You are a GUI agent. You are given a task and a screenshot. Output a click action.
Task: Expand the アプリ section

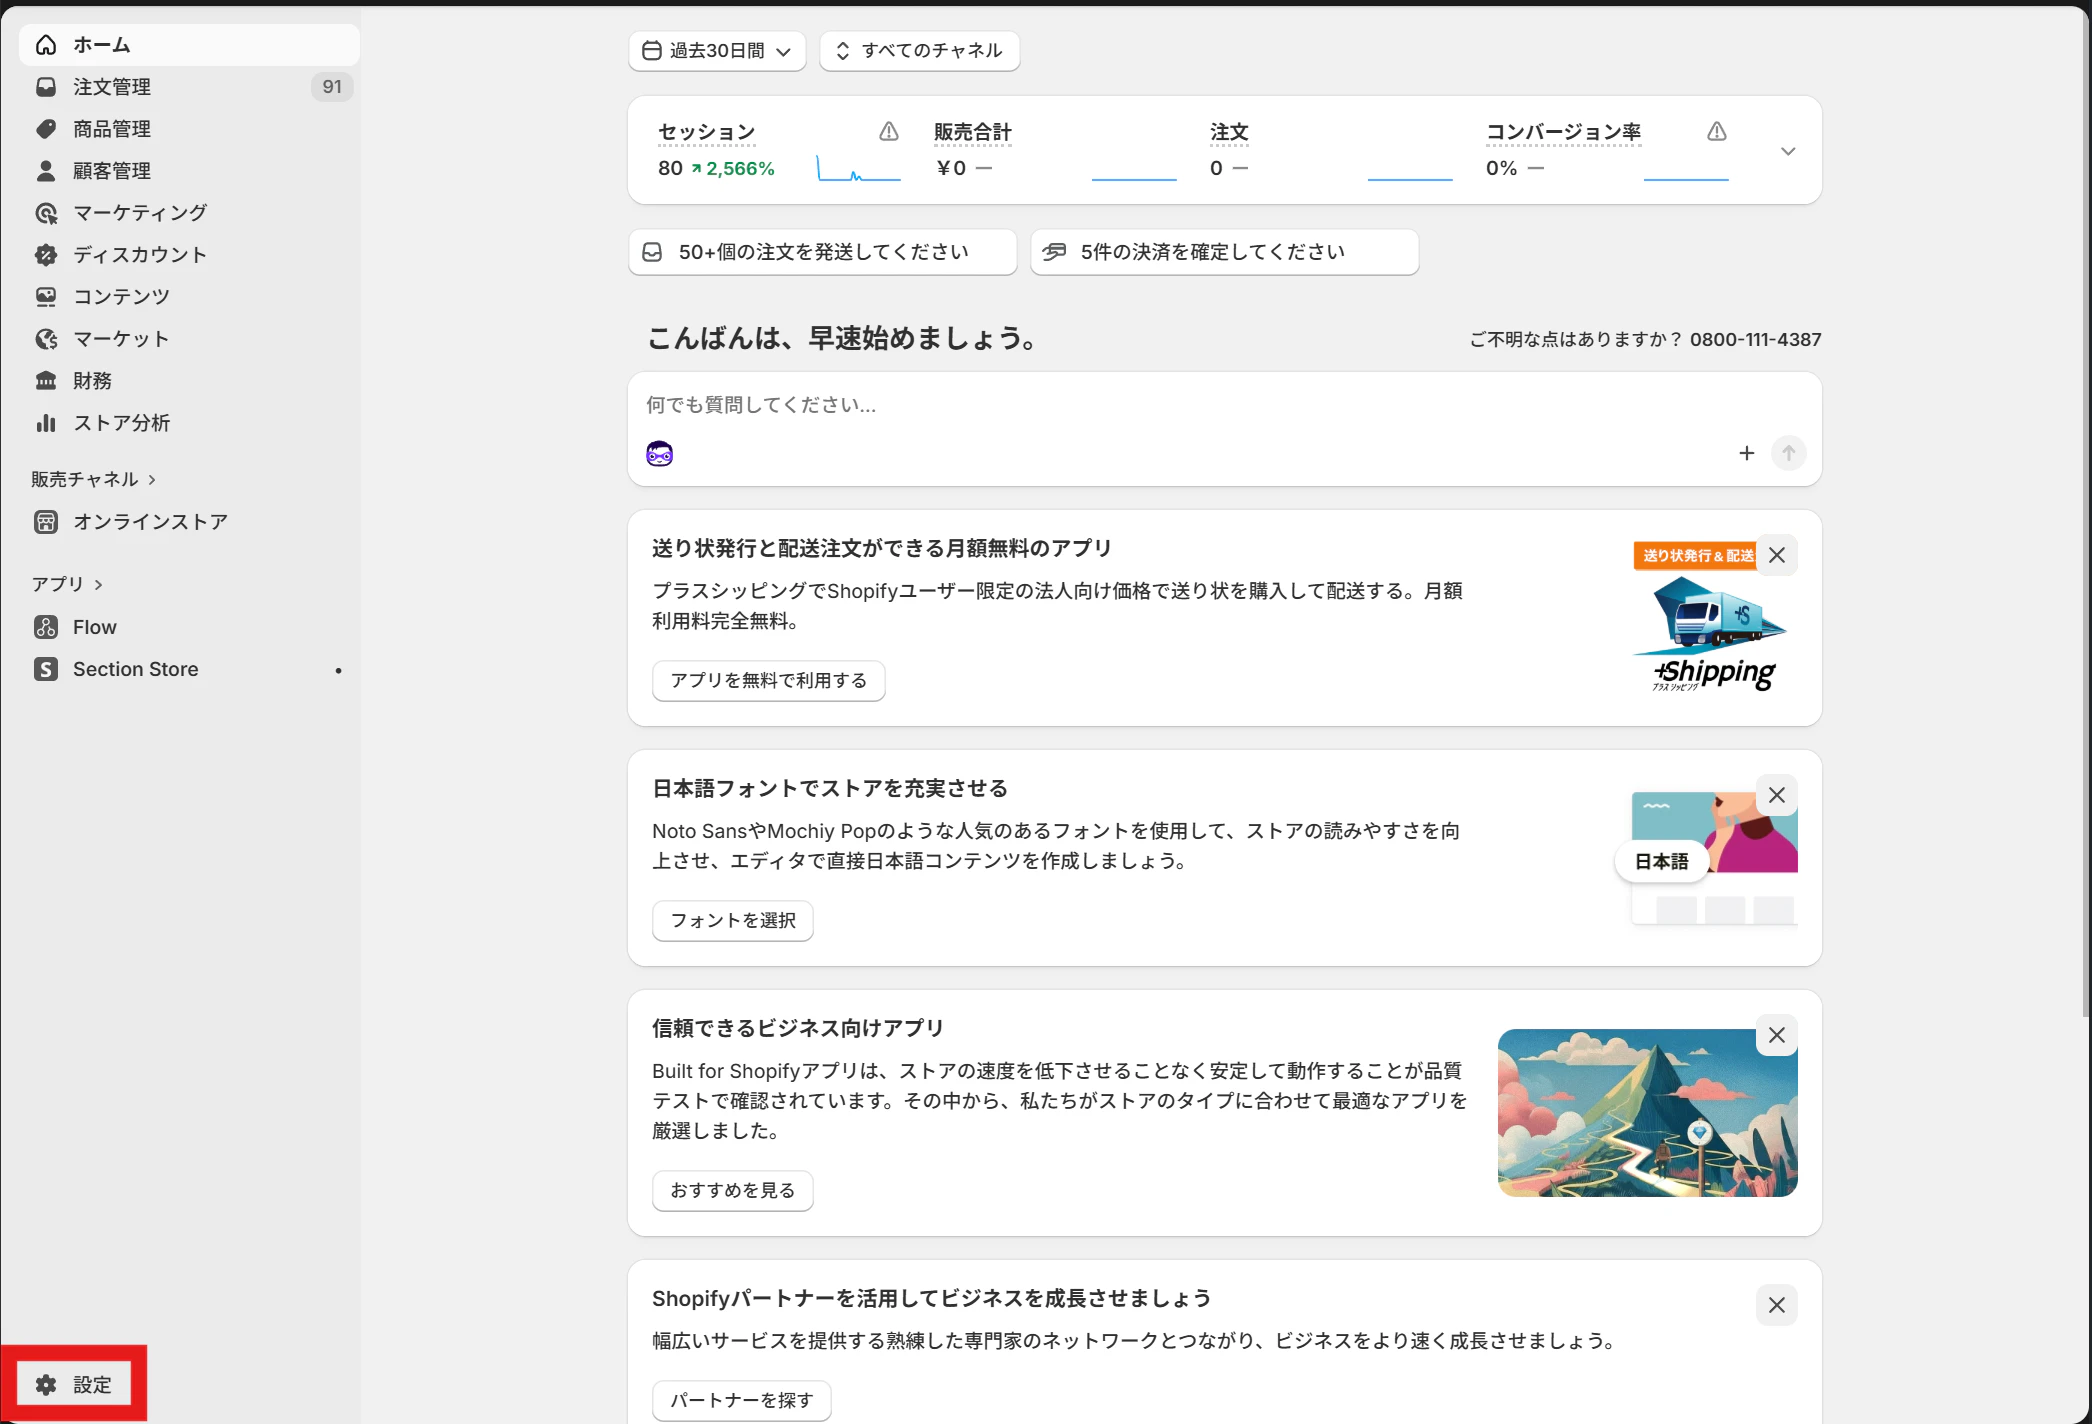[x=67, y=584]
